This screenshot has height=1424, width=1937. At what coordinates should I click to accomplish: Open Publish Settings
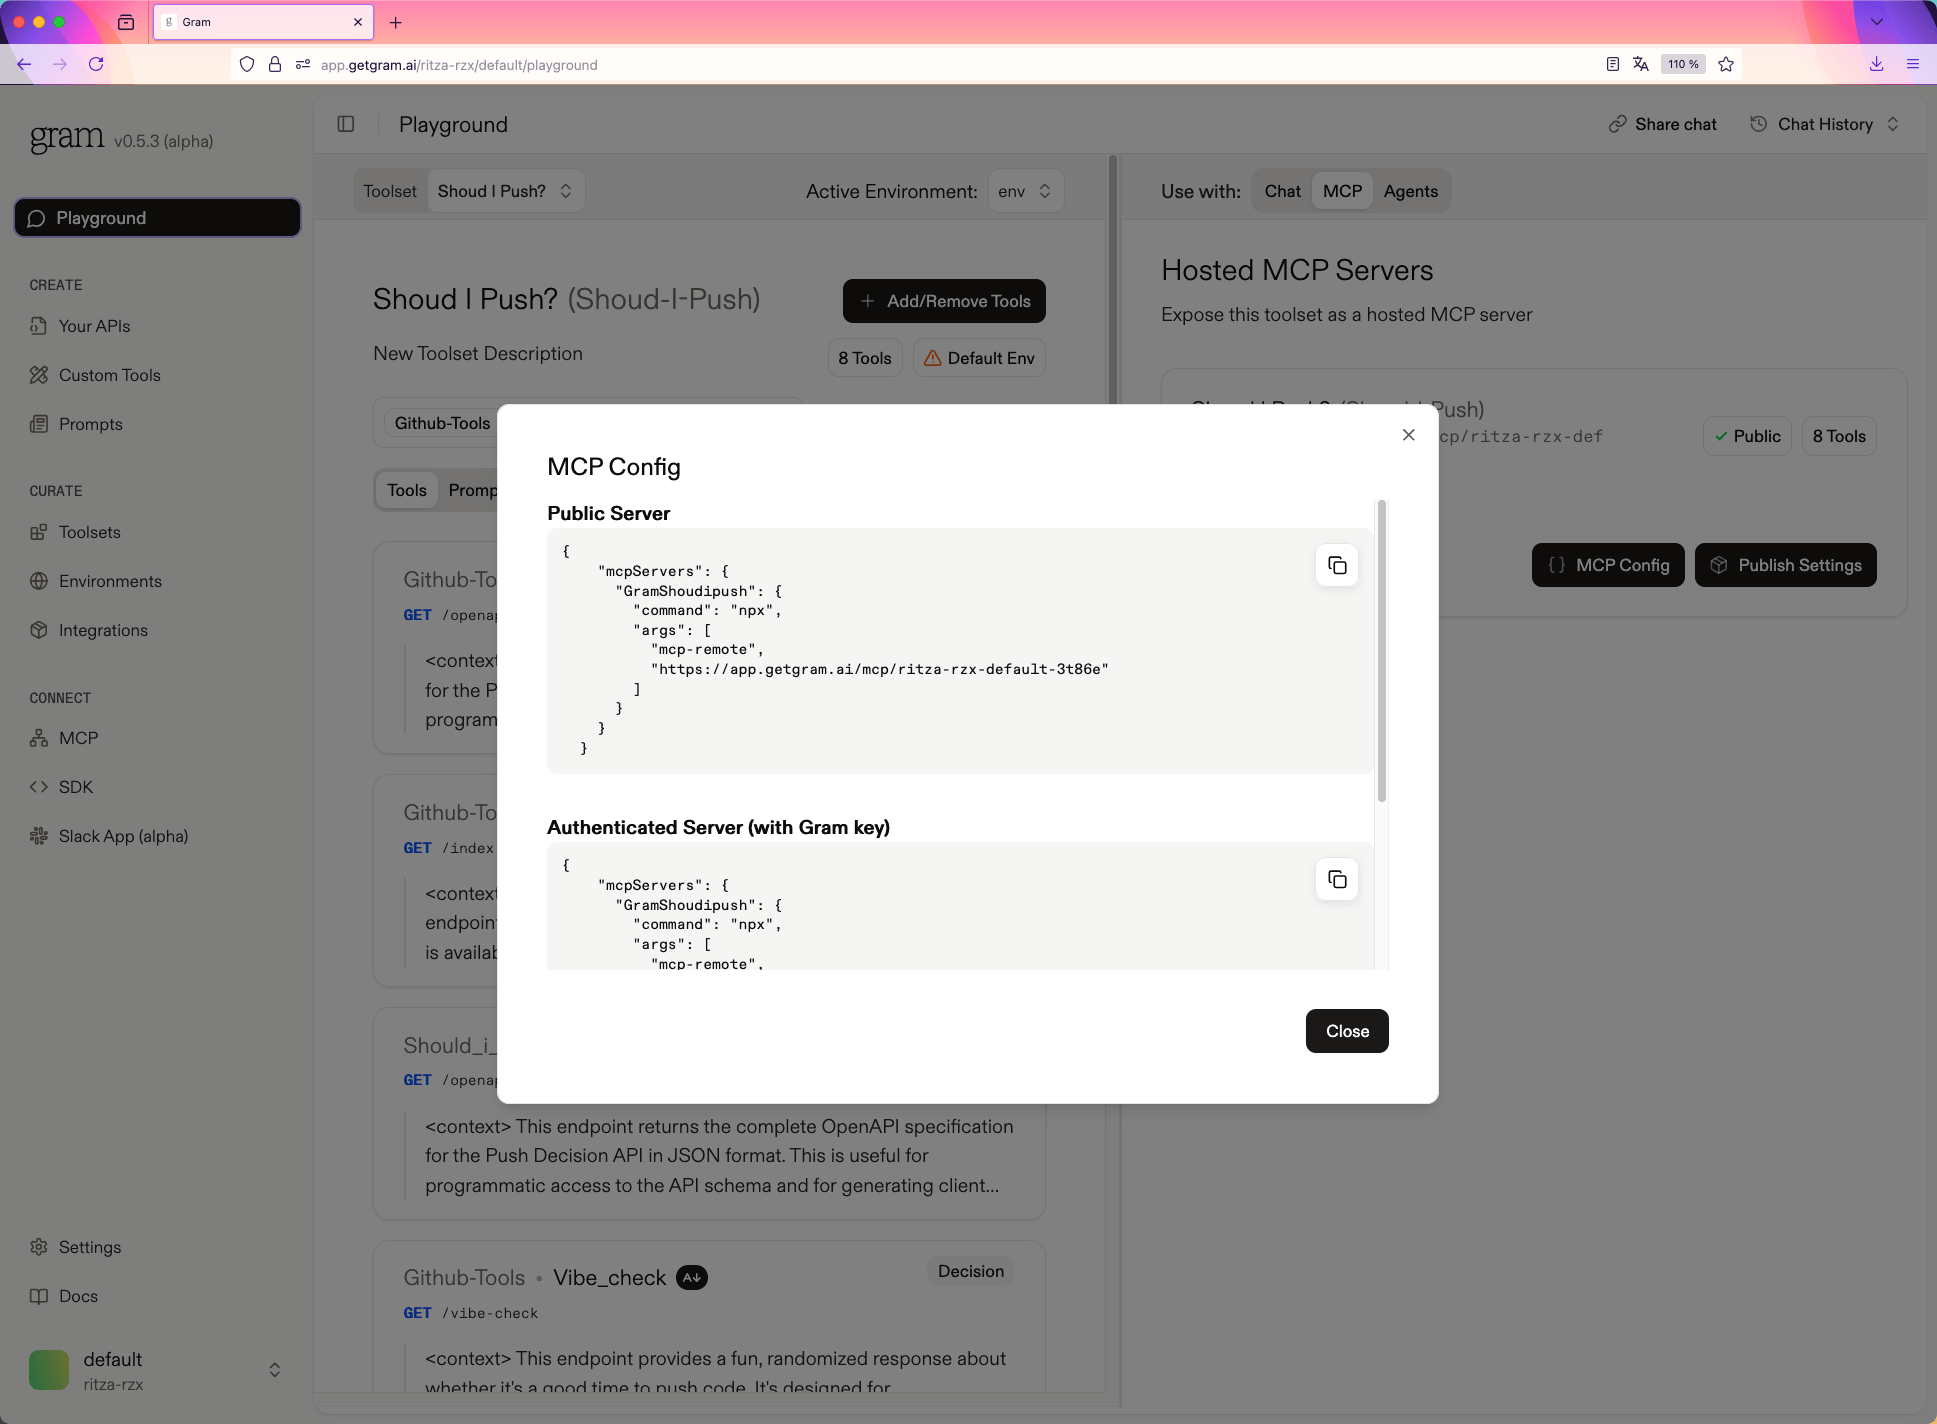click(x=1786, y=565)
